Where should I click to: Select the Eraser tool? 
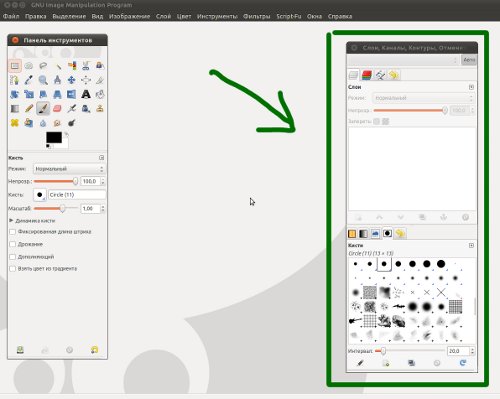57,109
